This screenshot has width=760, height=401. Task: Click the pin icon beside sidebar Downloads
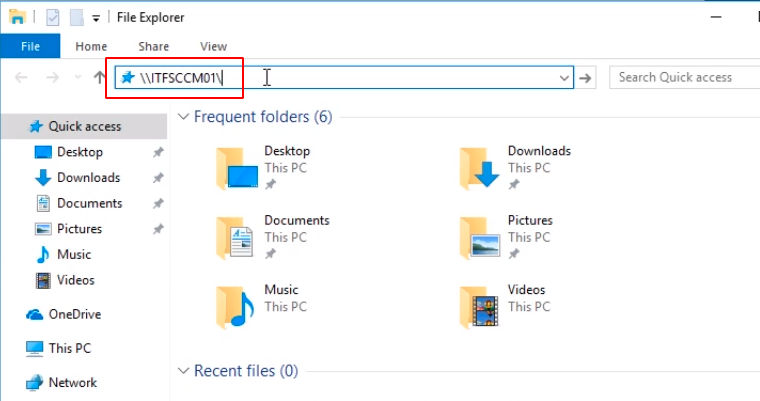tap(158, 178)
